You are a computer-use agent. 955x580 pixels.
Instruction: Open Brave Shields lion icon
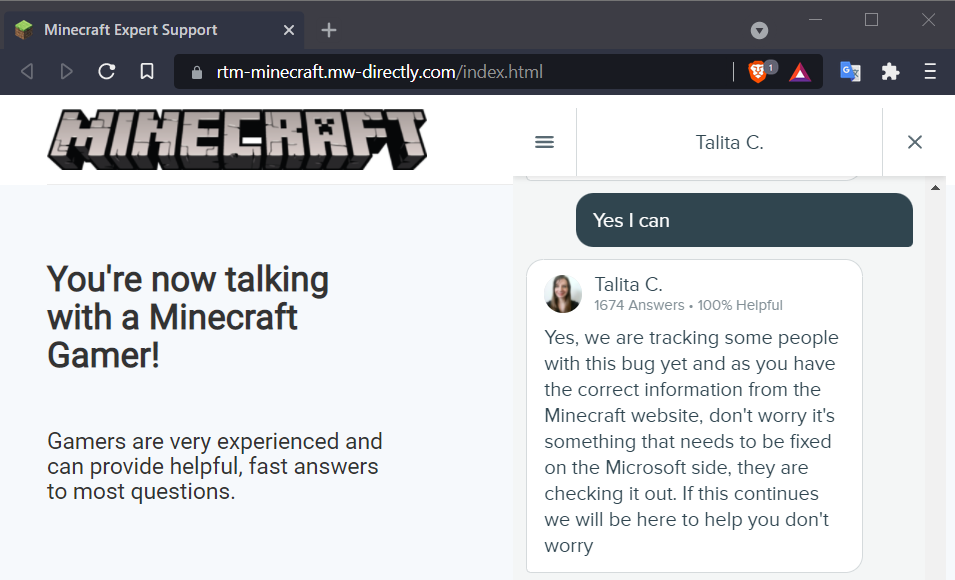(757, 72)
